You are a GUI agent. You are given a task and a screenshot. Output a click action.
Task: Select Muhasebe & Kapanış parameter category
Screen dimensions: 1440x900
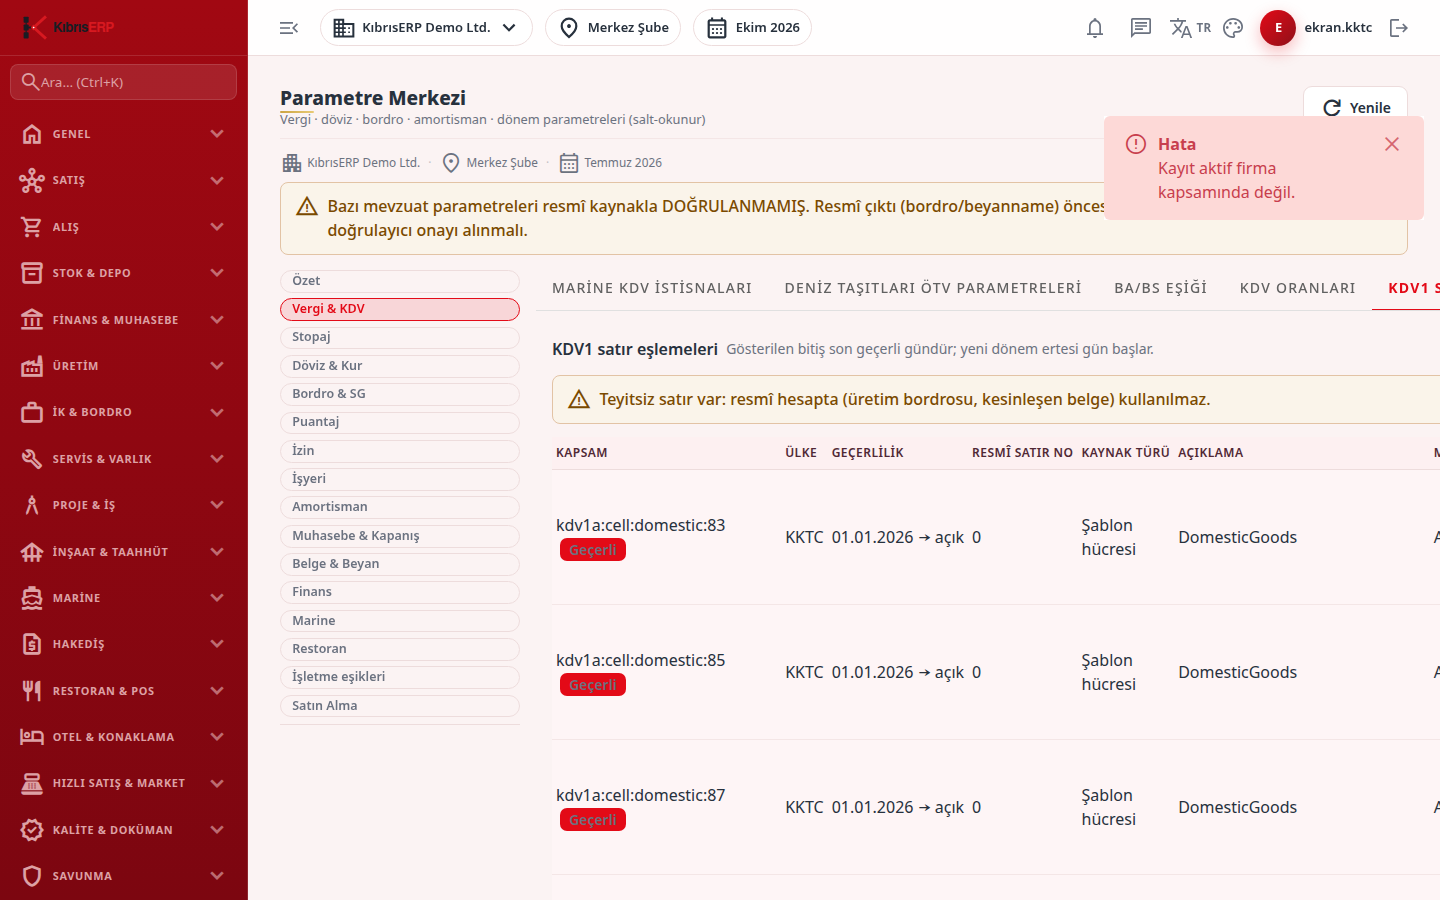point(400,536)
